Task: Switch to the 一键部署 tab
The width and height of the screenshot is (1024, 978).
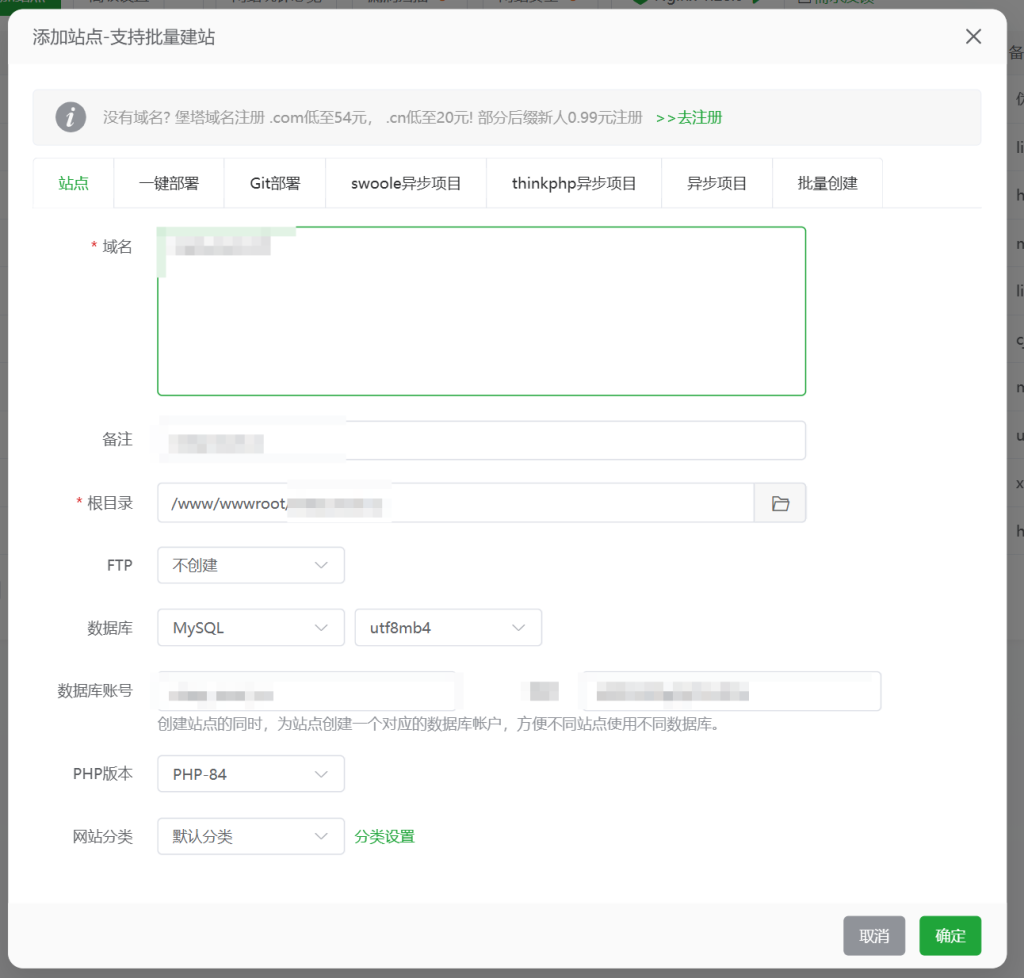Action: [x=168, y=183]
